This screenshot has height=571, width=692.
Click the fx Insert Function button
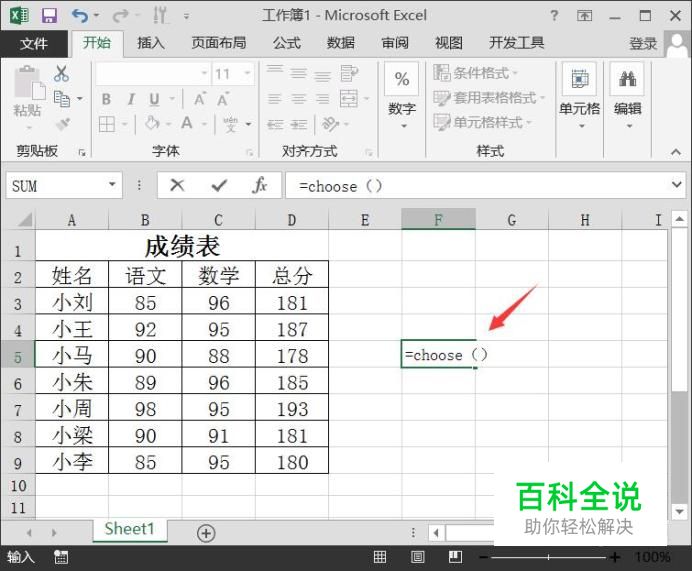pos(260,185)
